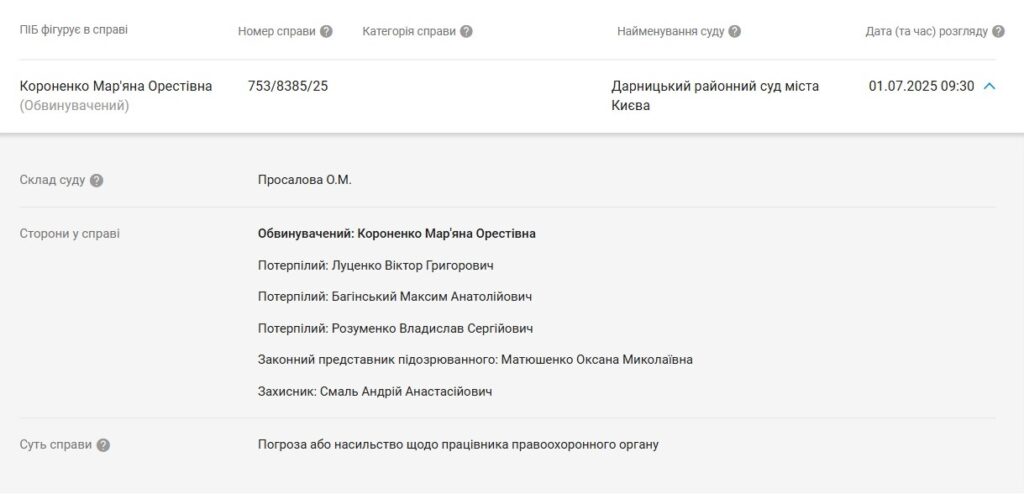Click Дарницький районний суд міста Києва

[x=715, y=95]
